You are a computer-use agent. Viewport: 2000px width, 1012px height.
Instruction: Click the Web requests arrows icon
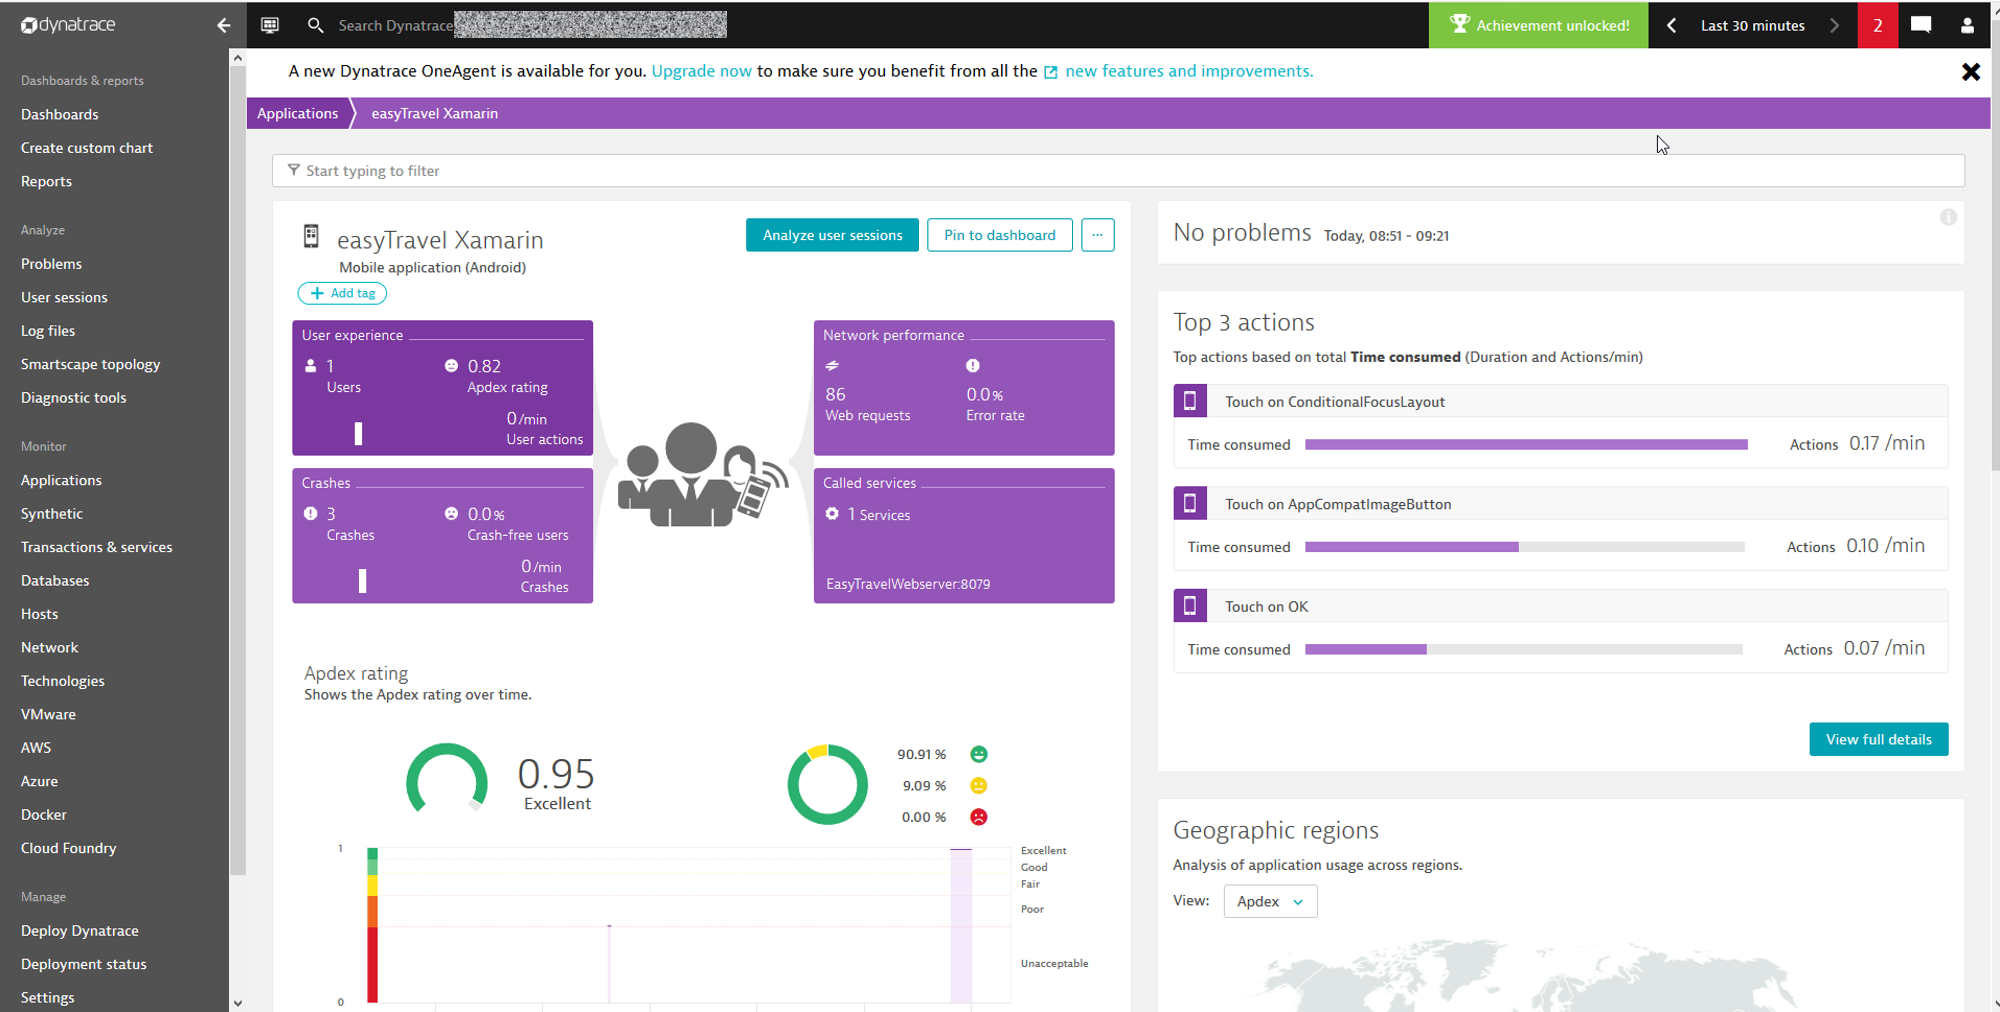coord(832,366)
